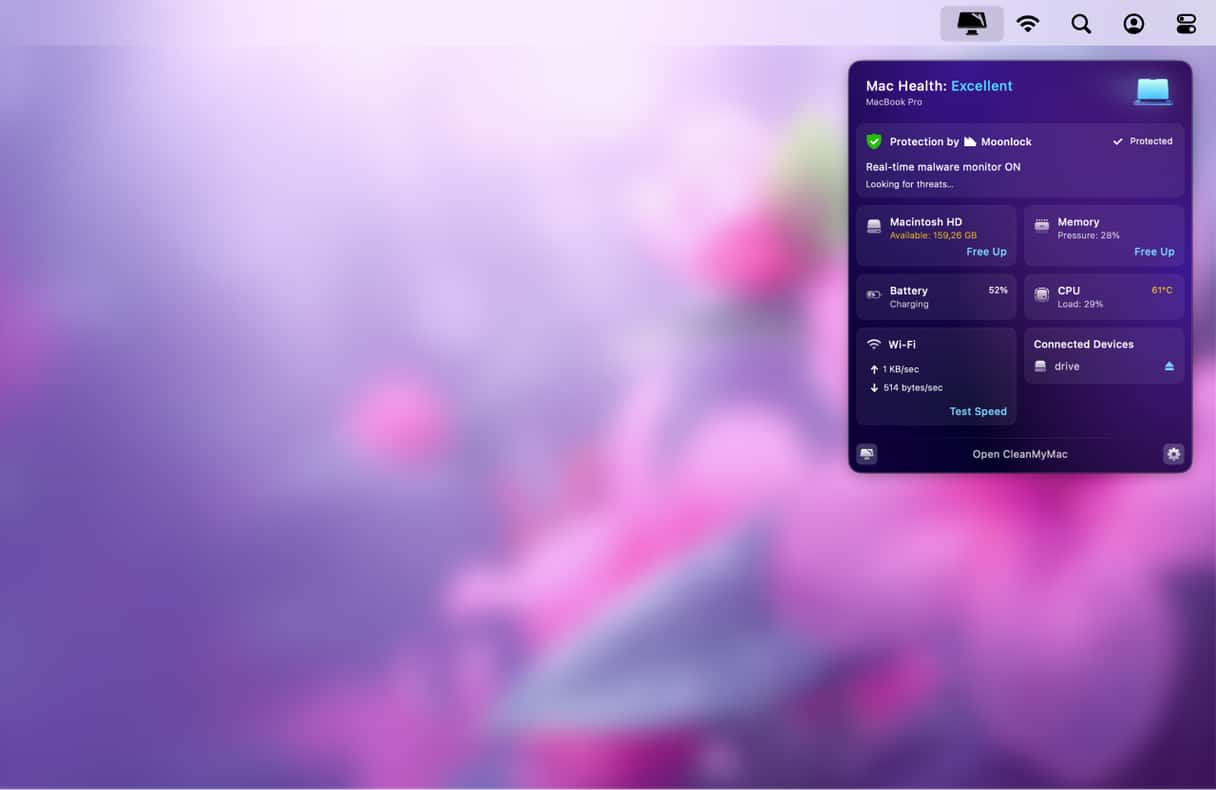Click the monitor icon in widget footer
The height and width of the screenshot is (790, 1216).
click(x=866, y=454)
